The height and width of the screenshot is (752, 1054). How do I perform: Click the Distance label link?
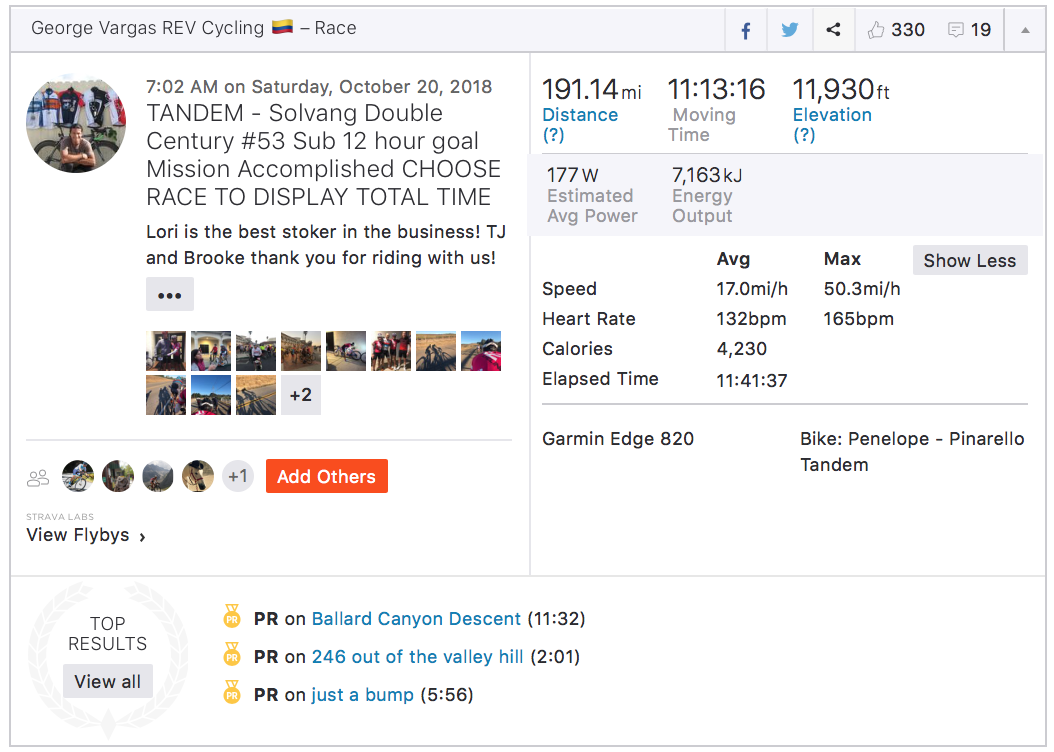[580, 115]
